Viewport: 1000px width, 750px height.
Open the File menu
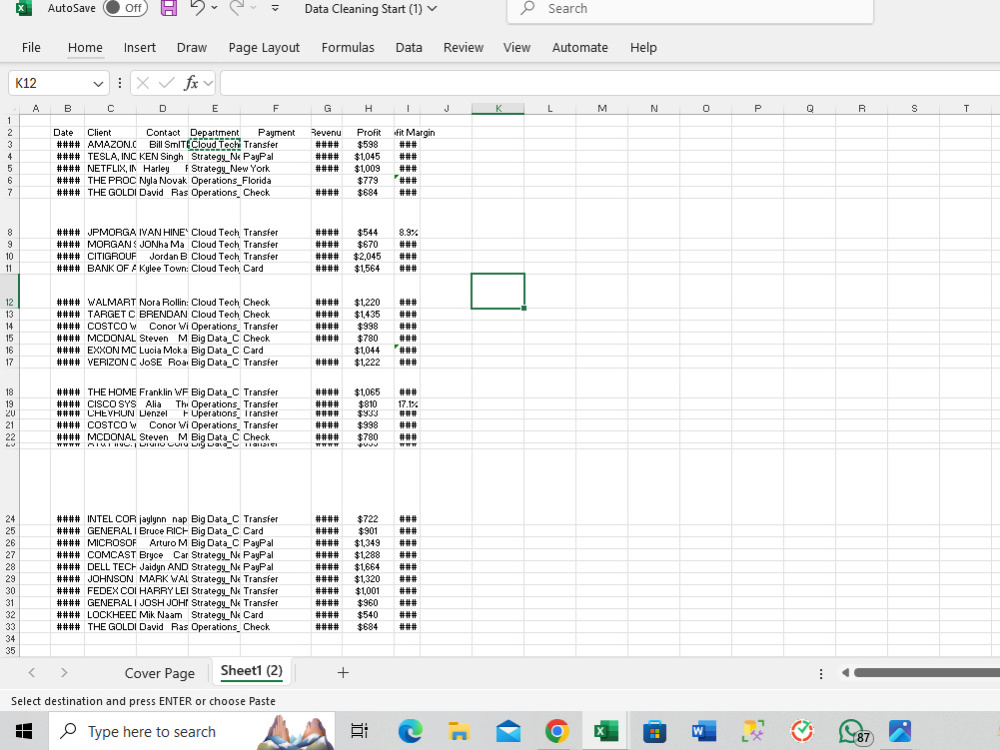(x=31, y=48)
